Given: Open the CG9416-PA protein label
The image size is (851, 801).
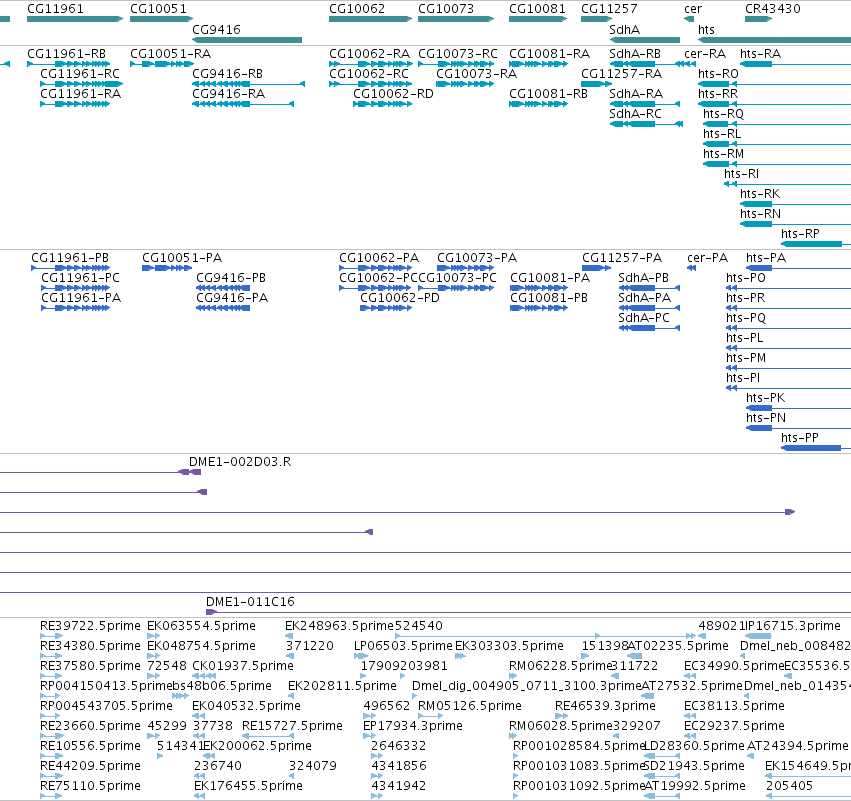Looking at the screenshot, I should [x=232, y=298].
